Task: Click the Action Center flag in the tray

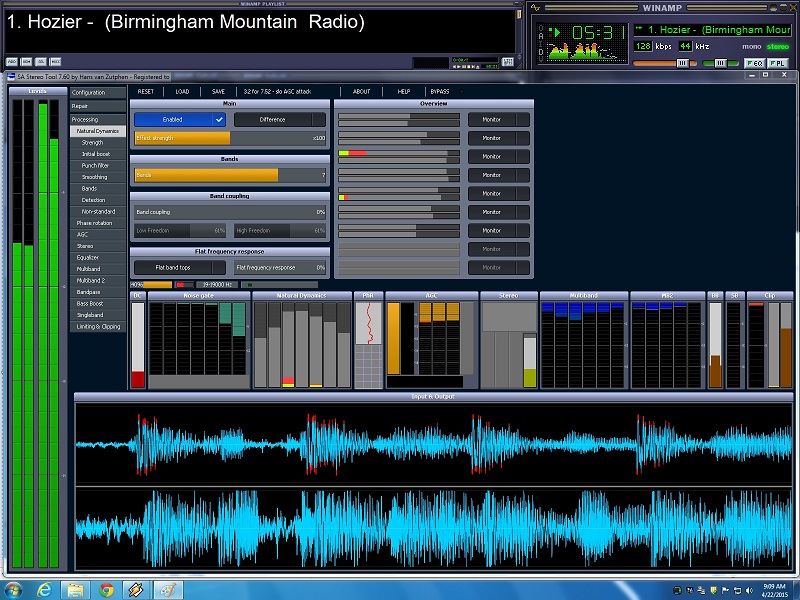Action: pyautogui.click(x=725, y=590)
